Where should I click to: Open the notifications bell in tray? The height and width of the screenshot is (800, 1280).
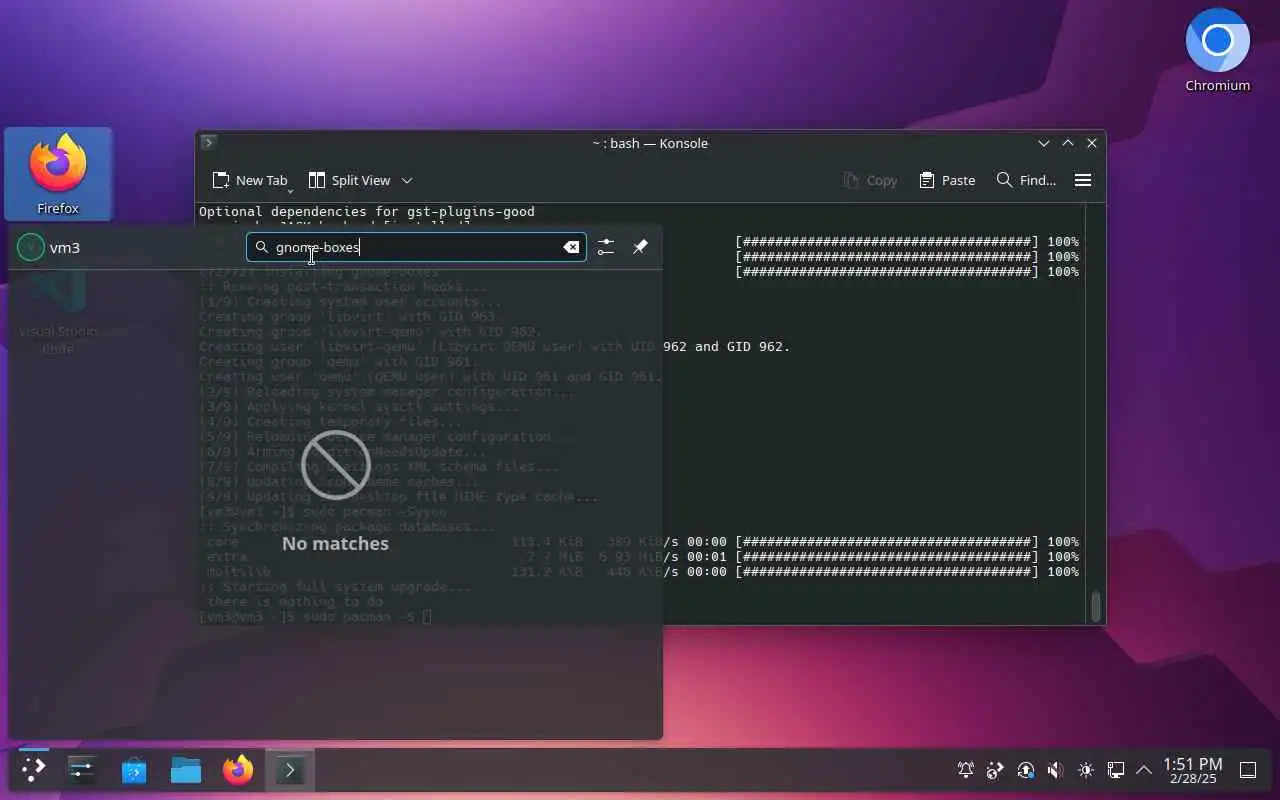click(x=966, y=770)
